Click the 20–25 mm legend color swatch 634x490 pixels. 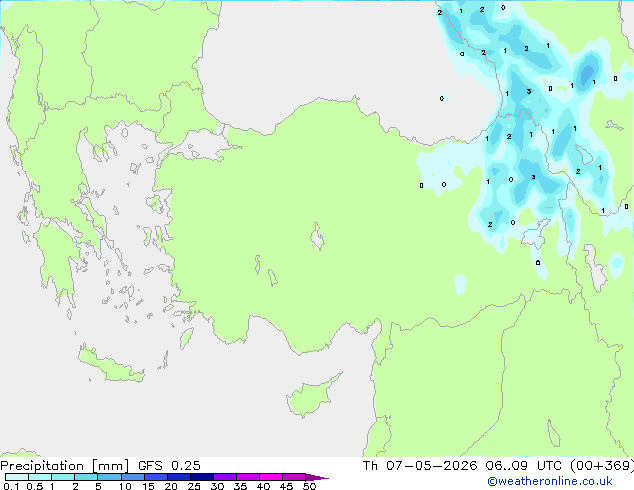pyautogui.click(x=178, y=477)
